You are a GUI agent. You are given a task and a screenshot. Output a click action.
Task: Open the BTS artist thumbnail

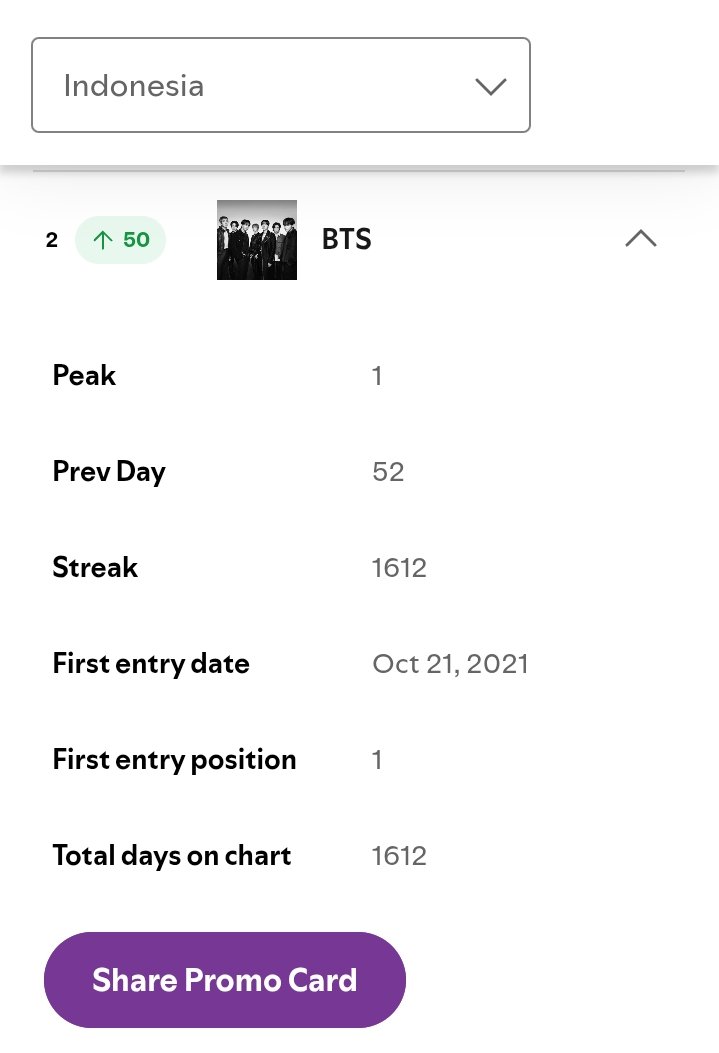256,240
